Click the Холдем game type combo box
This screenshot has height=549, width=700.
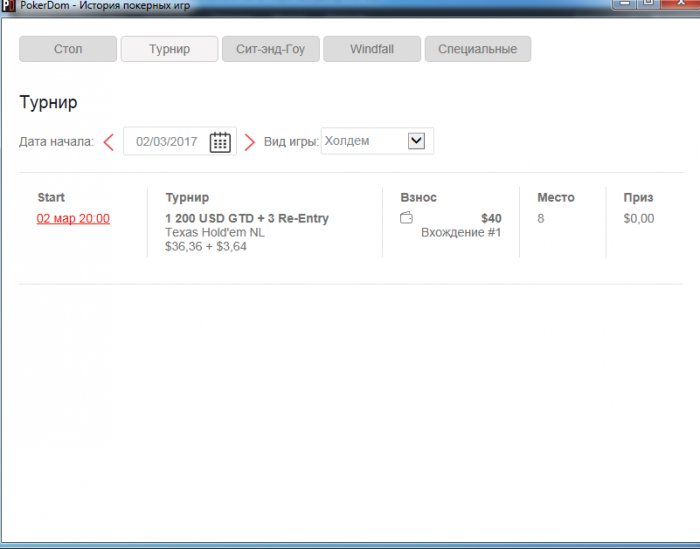[377, 141]
